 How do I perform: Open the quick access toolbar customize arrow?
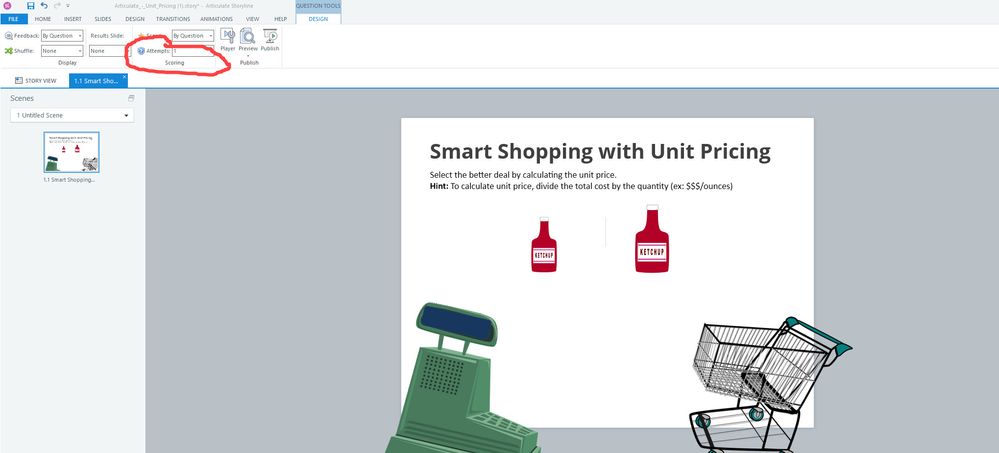click(68, 6)
